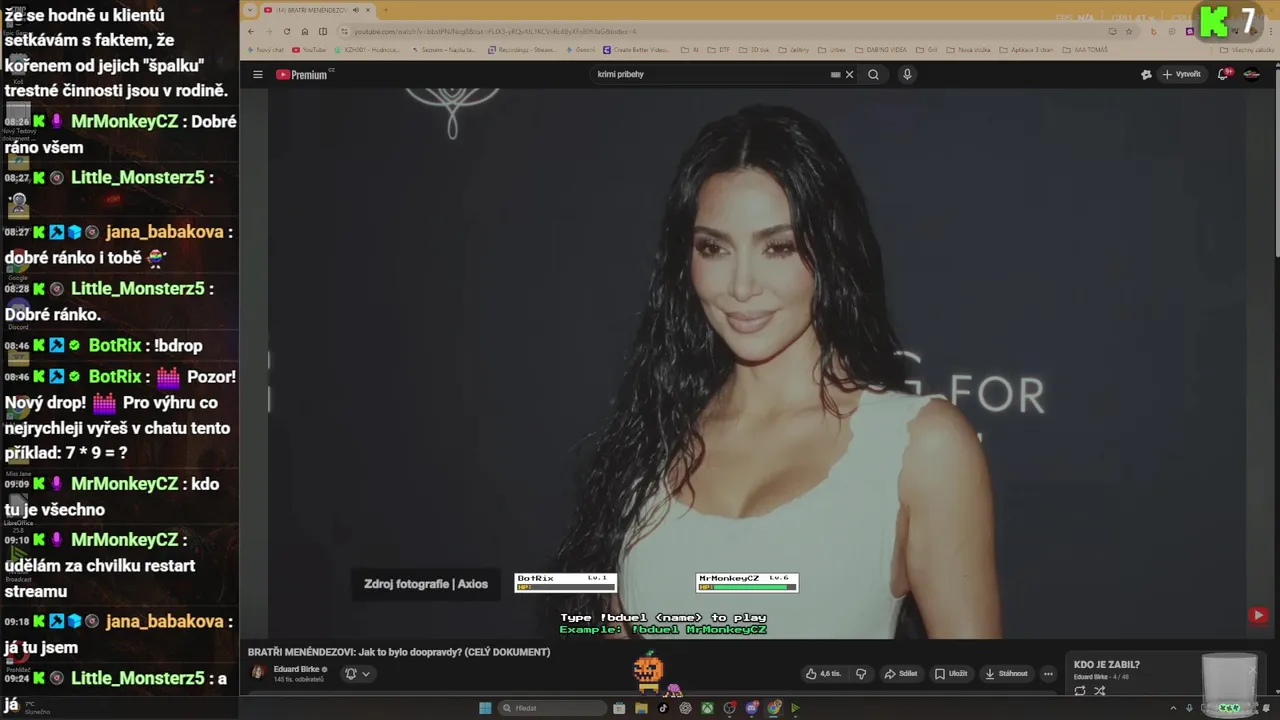Image resolution: width=1280 pixels, height=720 pixels.
Task: Open a new browser tab
Action: pyautogui.click(x=385, y=10)
